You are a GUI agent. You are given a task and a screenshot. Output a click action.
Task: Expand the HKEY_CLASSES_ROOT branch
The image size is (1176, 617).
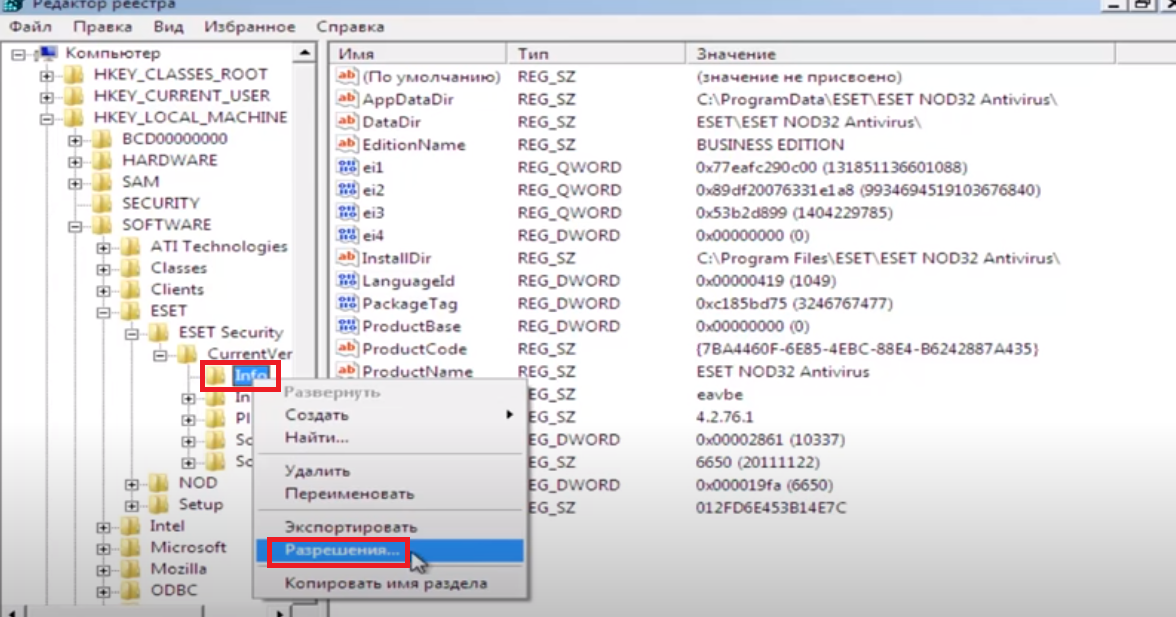(46, 76)
